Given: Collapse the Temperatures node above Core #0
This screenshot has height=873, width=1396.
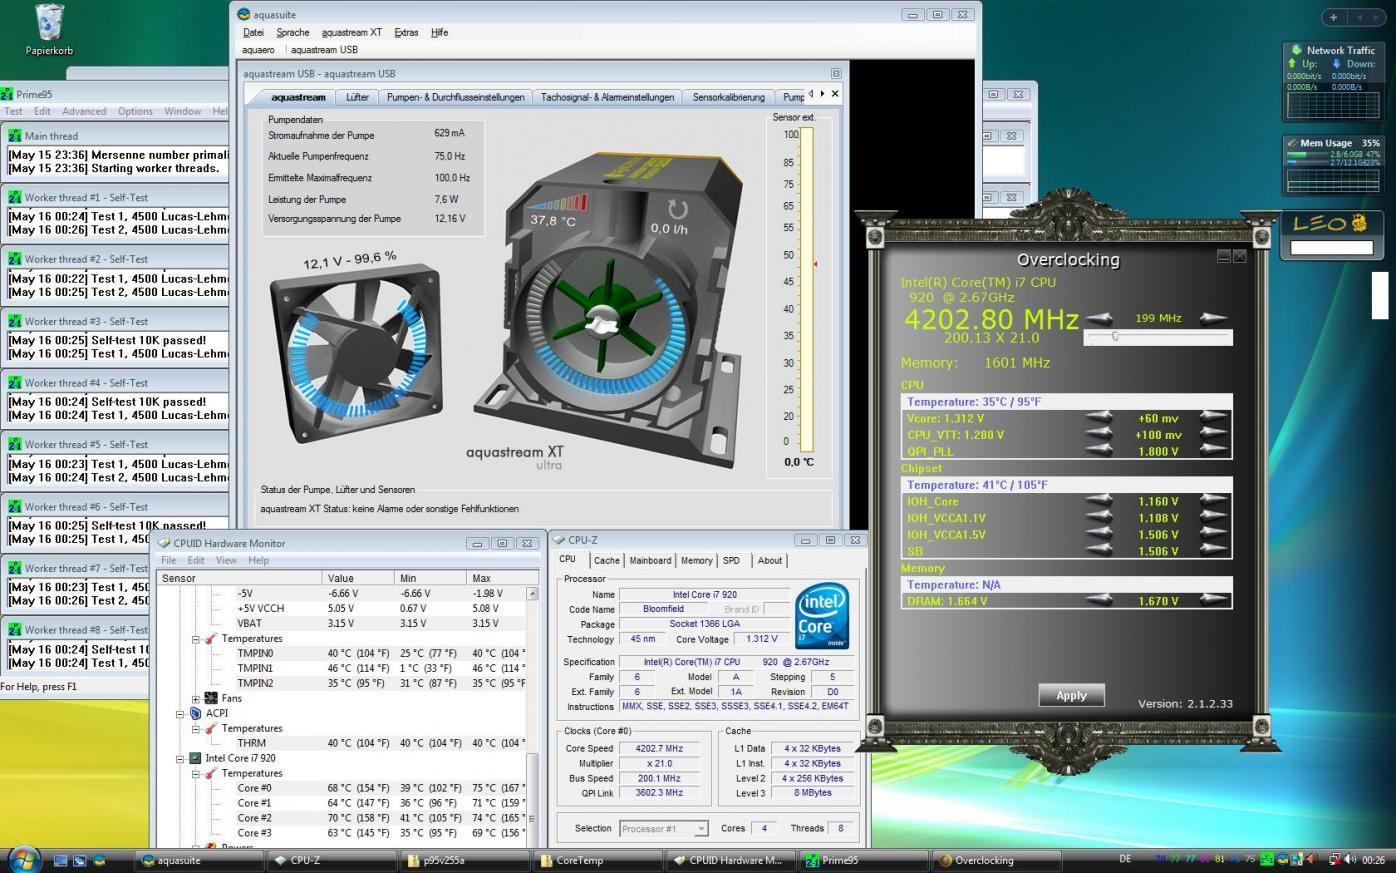Looking at the screenshot, I should [196, 774].
